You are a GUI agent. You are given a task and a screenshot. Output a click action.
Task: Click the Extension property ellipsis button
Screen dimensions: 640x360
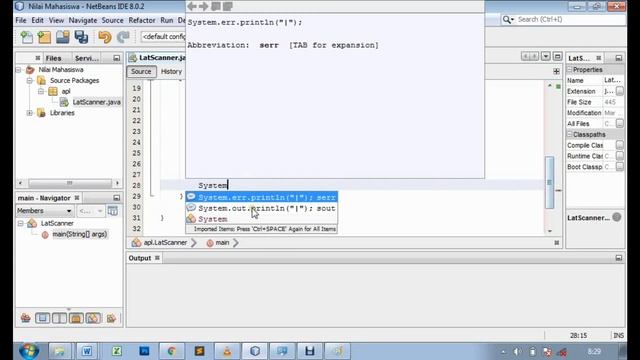pos(620,91)
